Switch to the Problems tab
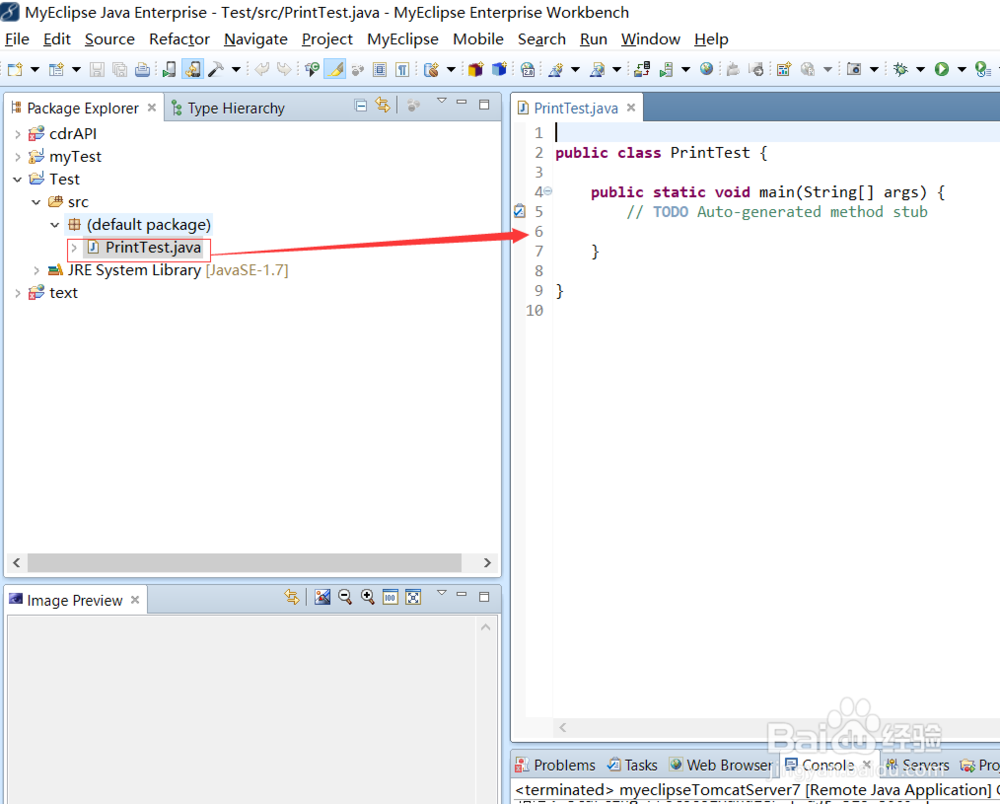The height and width of the screenshot is (804, 1000). pyautogui.click(x=556, y=765)
